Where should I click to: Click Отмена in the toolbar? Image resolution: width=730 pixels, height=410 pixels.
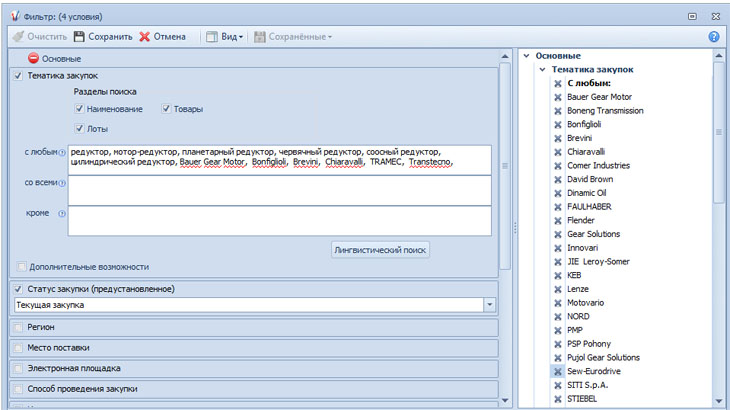[162, 37]
